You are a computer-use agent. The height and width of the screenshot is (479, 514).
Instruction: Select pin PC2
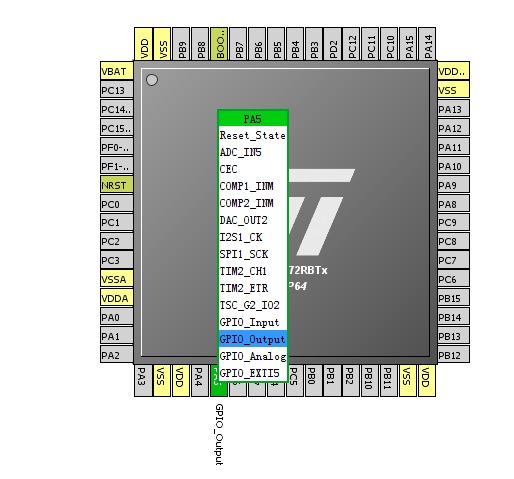point(117,241)
